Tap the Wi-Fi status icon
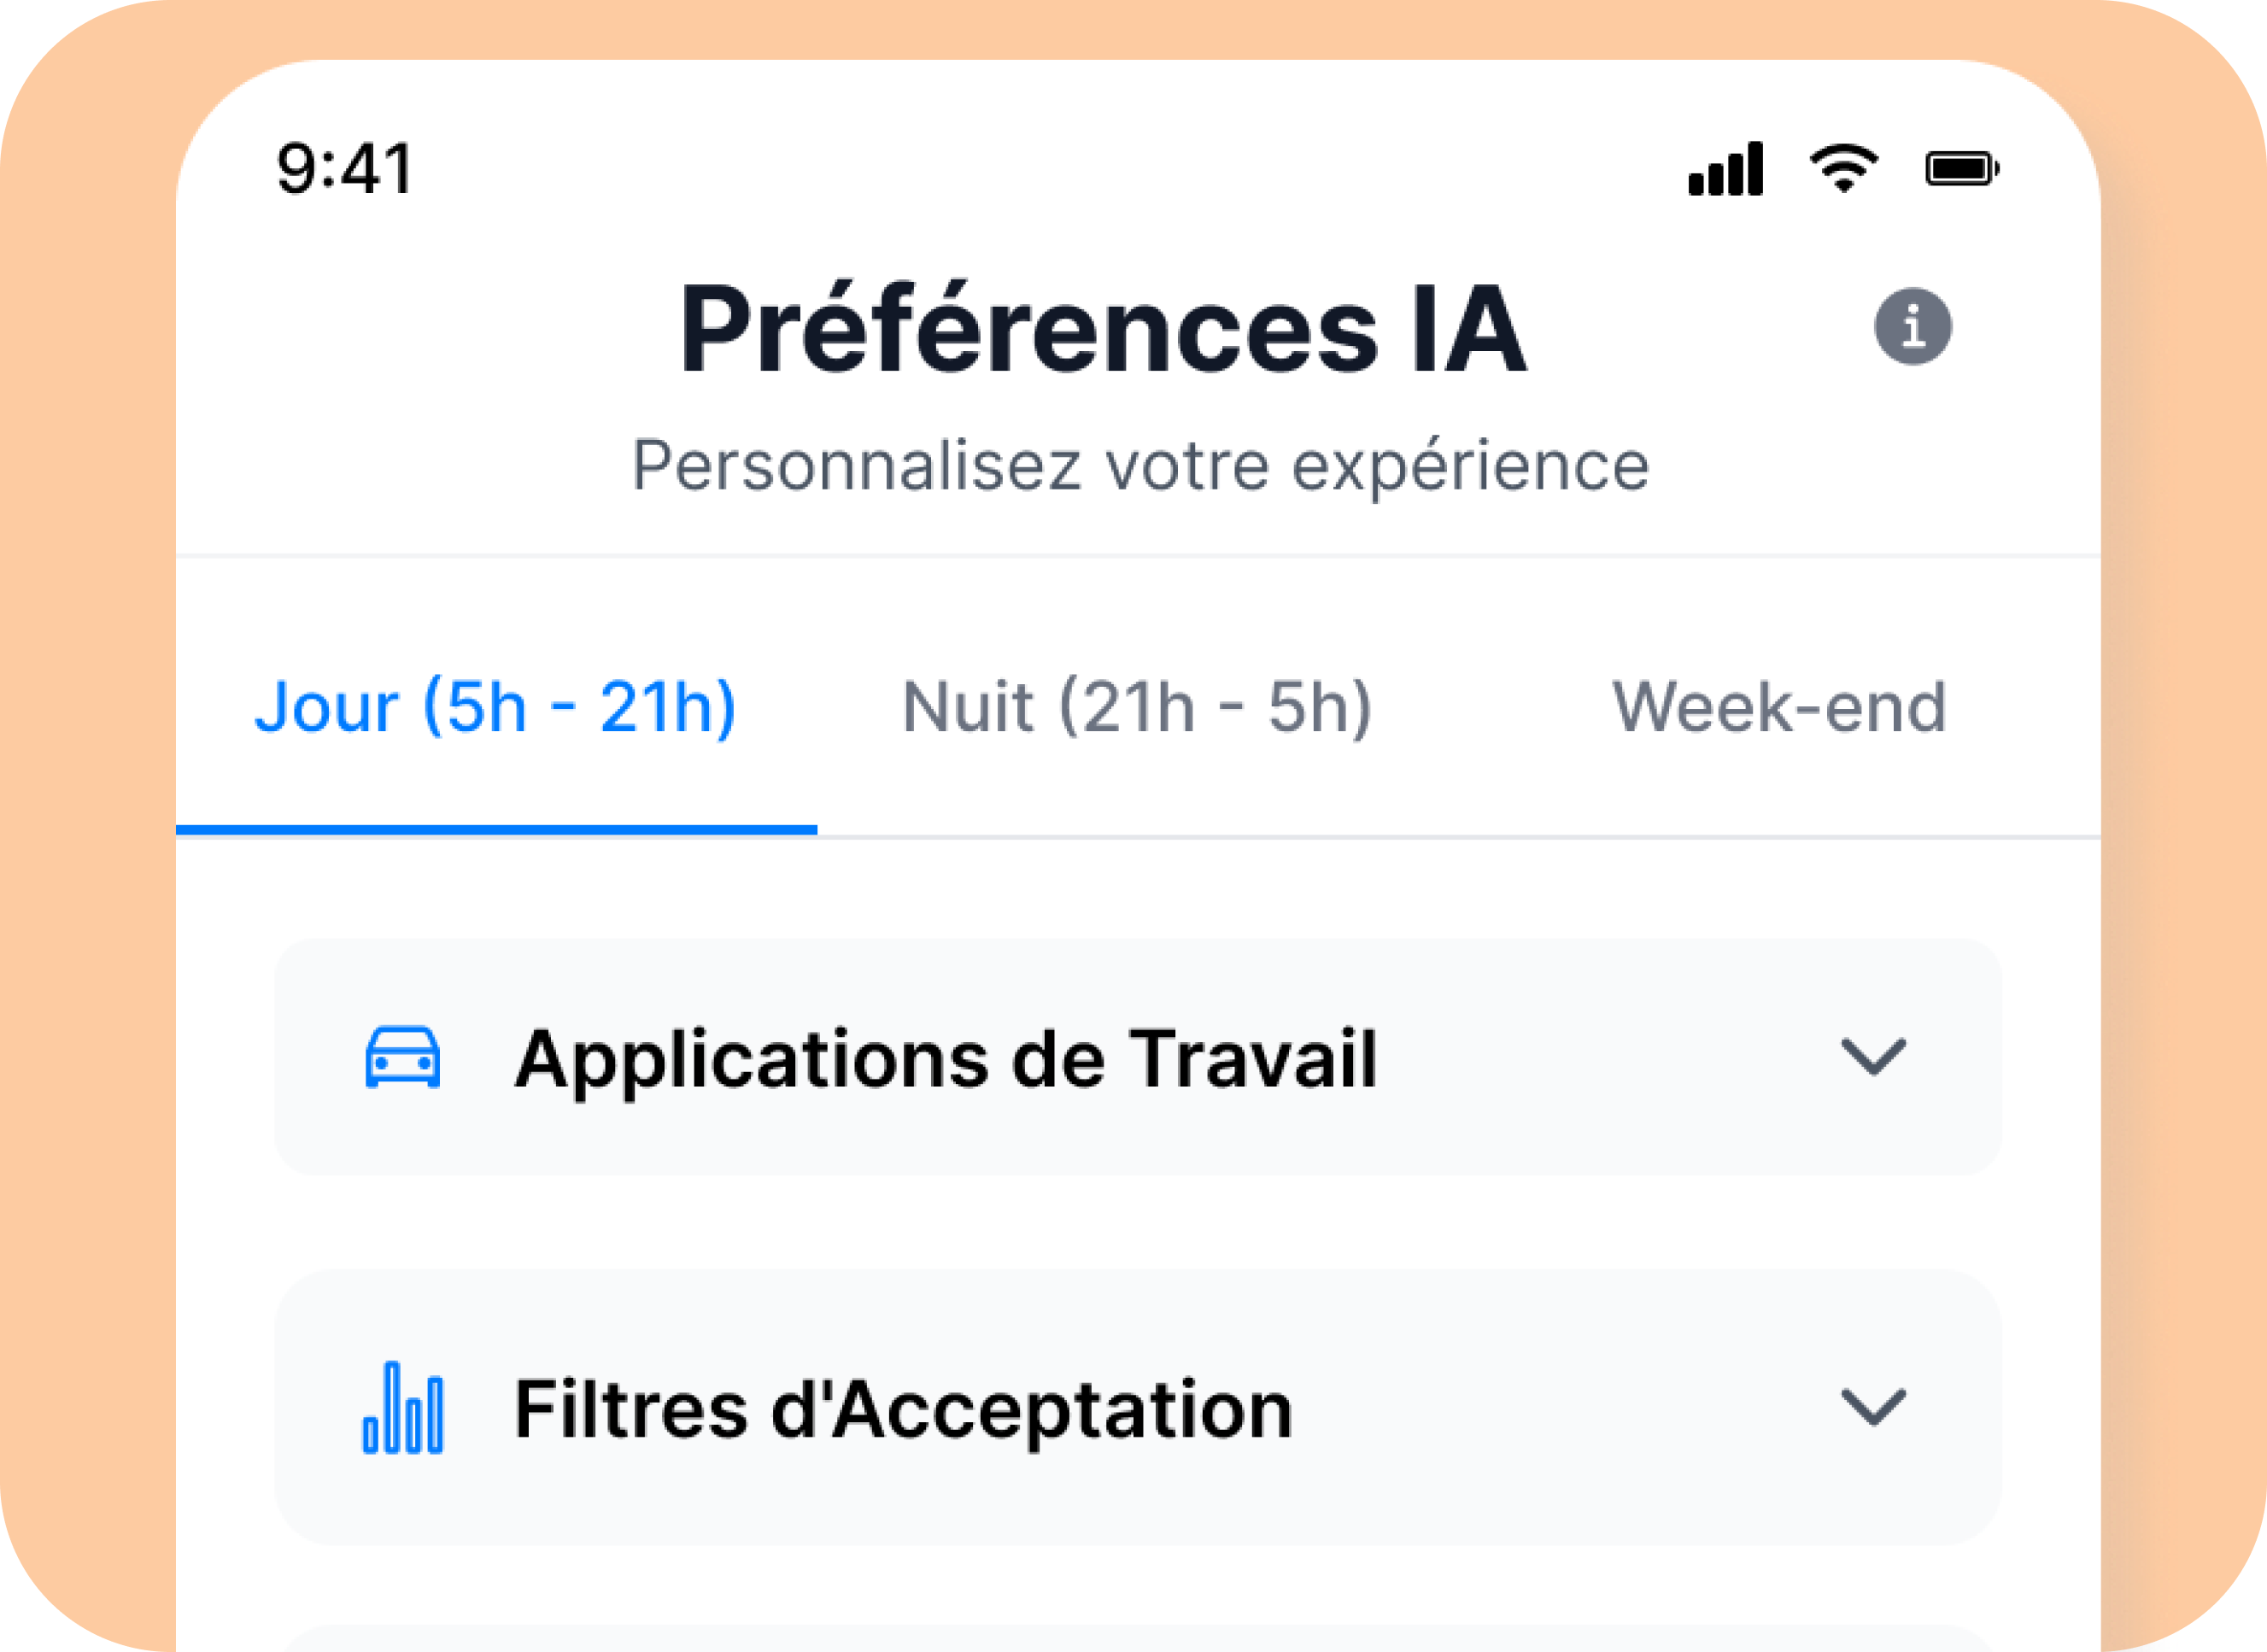 pos(1844,168)
